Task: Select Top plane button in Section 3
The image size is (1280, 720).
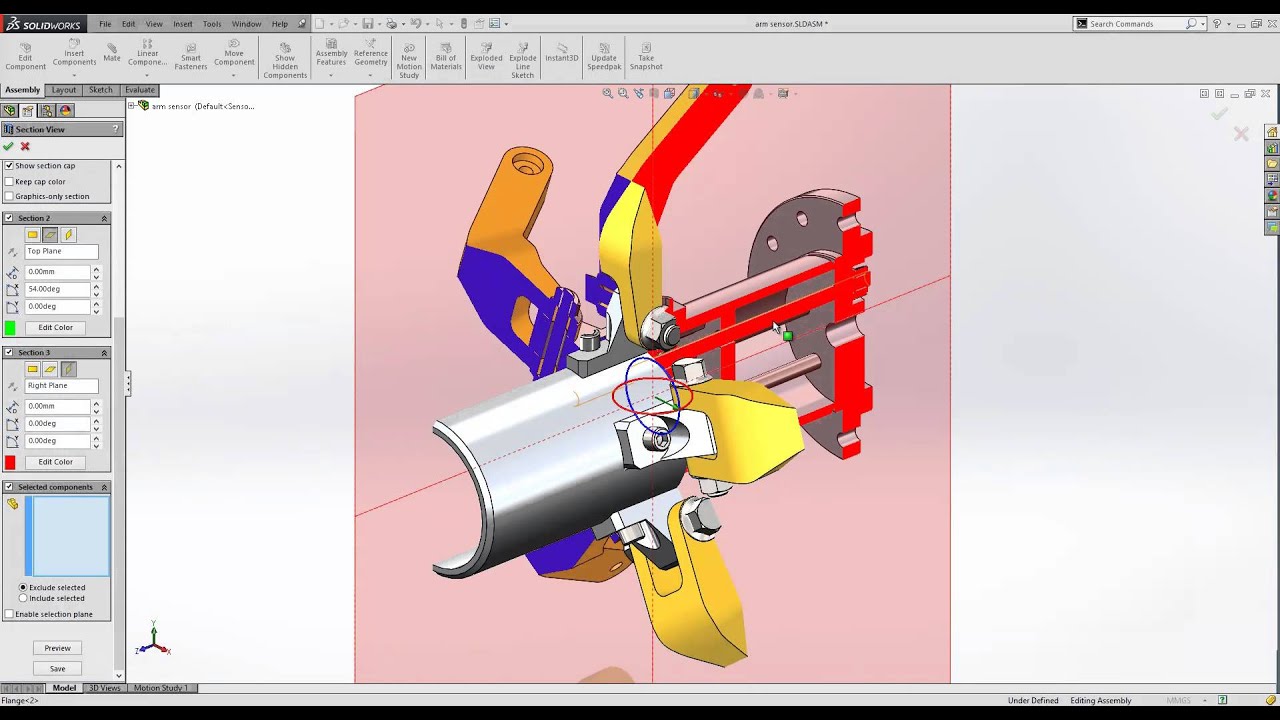Action: click(x=50, y=369)
